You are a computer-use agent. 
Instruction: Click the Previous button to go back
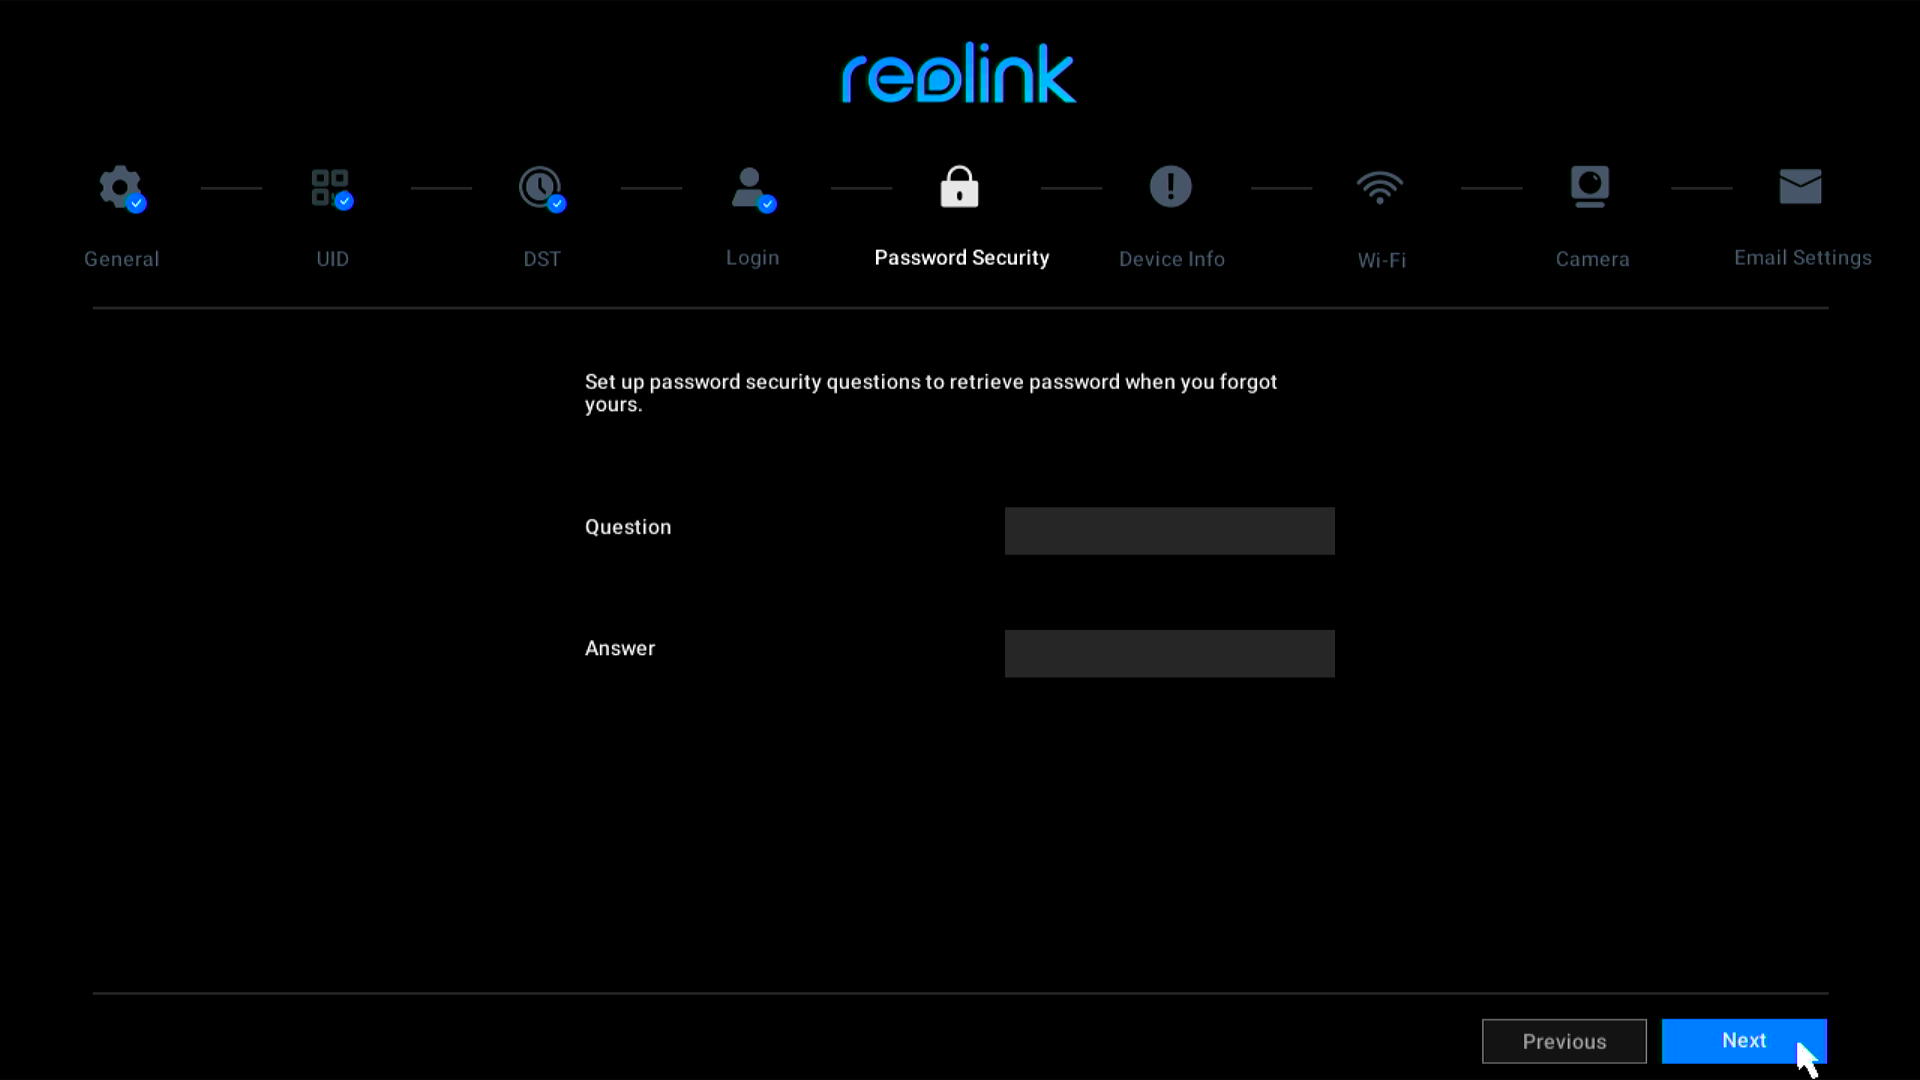pyautogui.click(x=1564, y=1040)
